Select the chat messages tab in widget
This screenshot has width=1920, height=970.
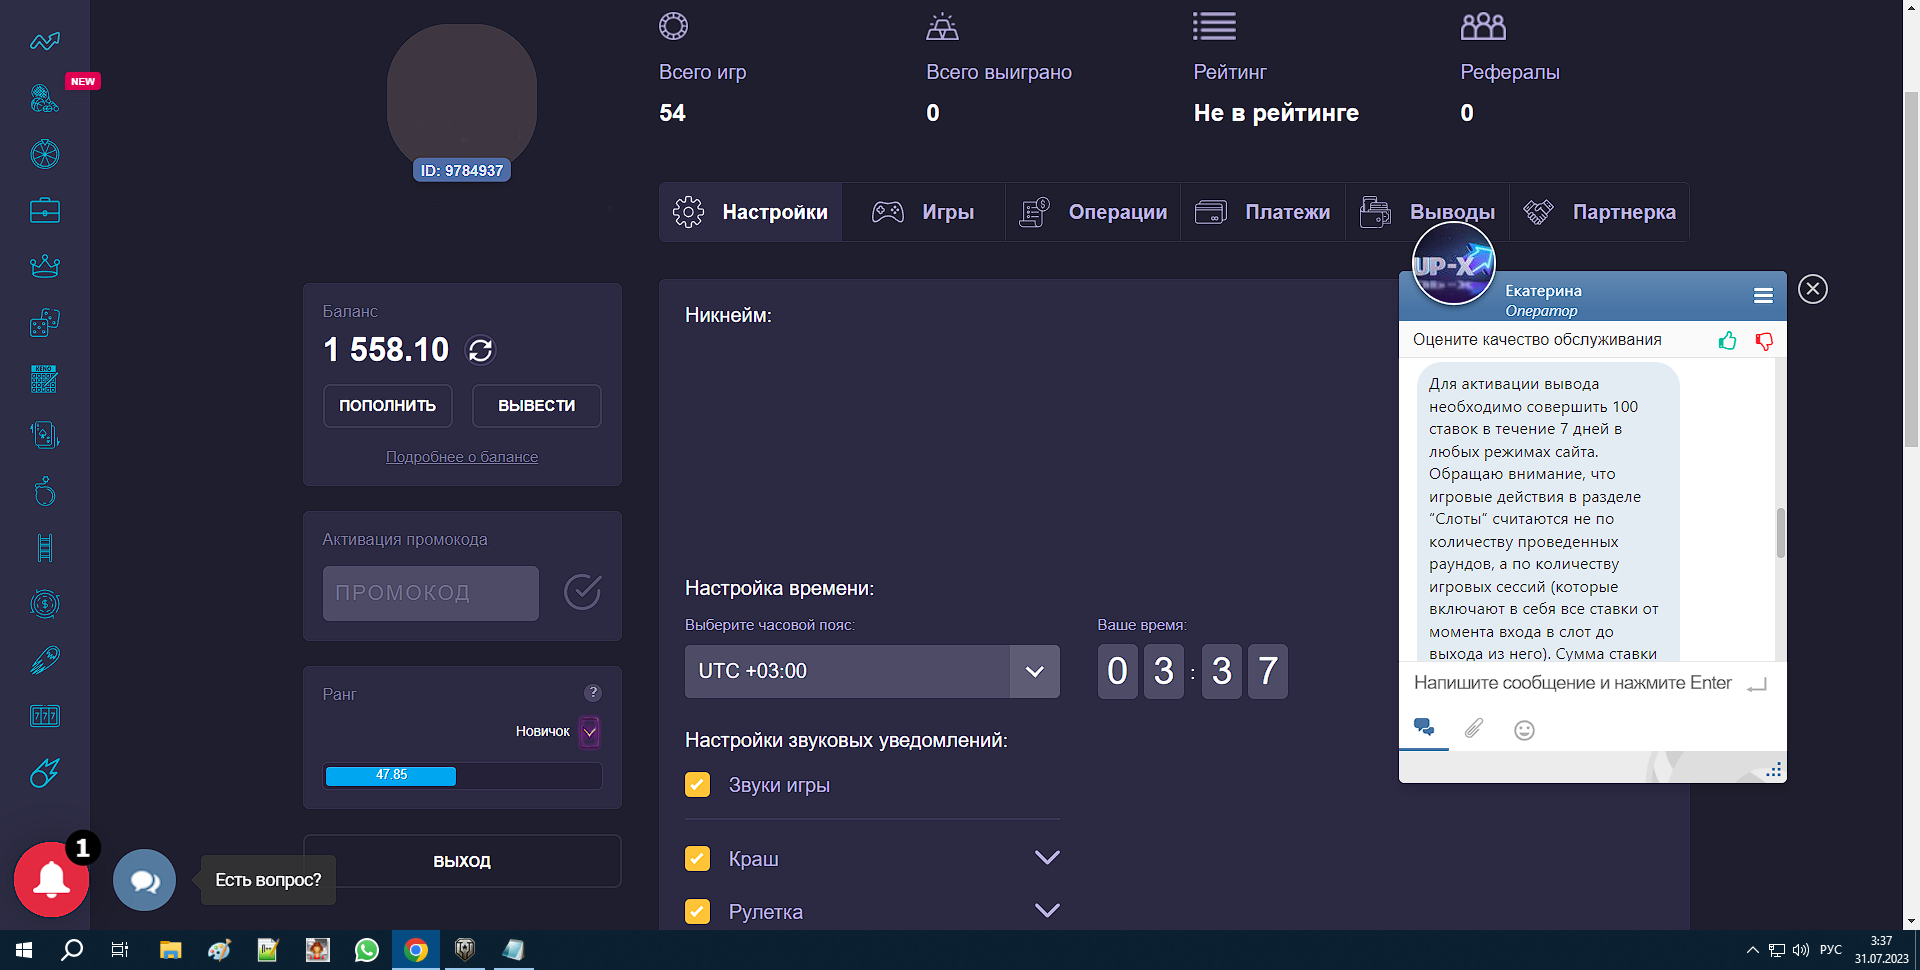point(1424,728)
